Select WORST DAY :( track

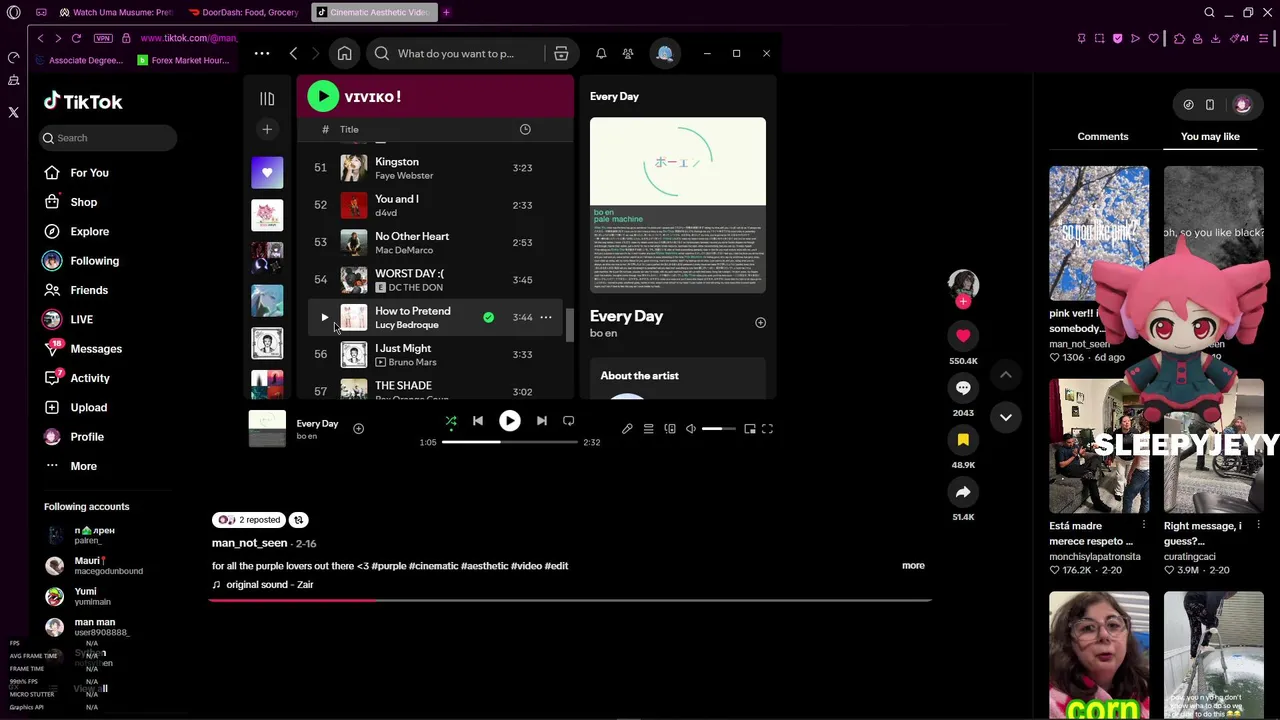click(x=435, y=280)
